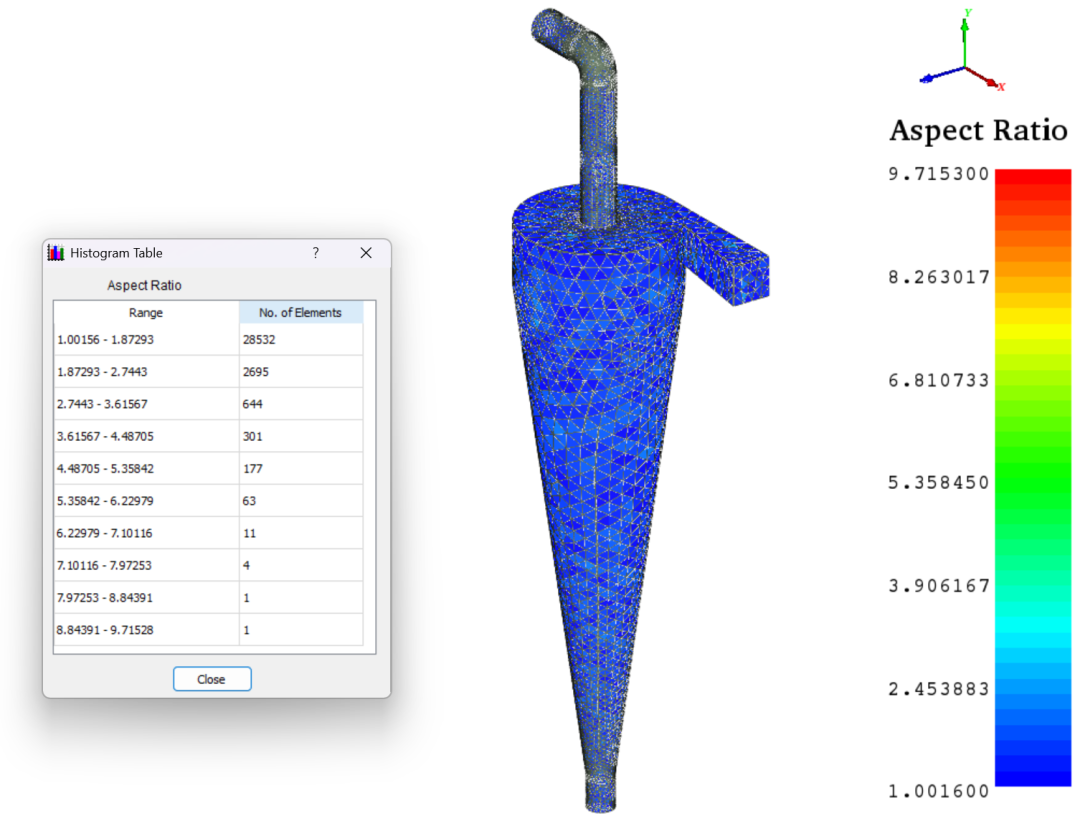
Task: Select range cell 7.97253 - 8.84391
Action: pos(146,599)
